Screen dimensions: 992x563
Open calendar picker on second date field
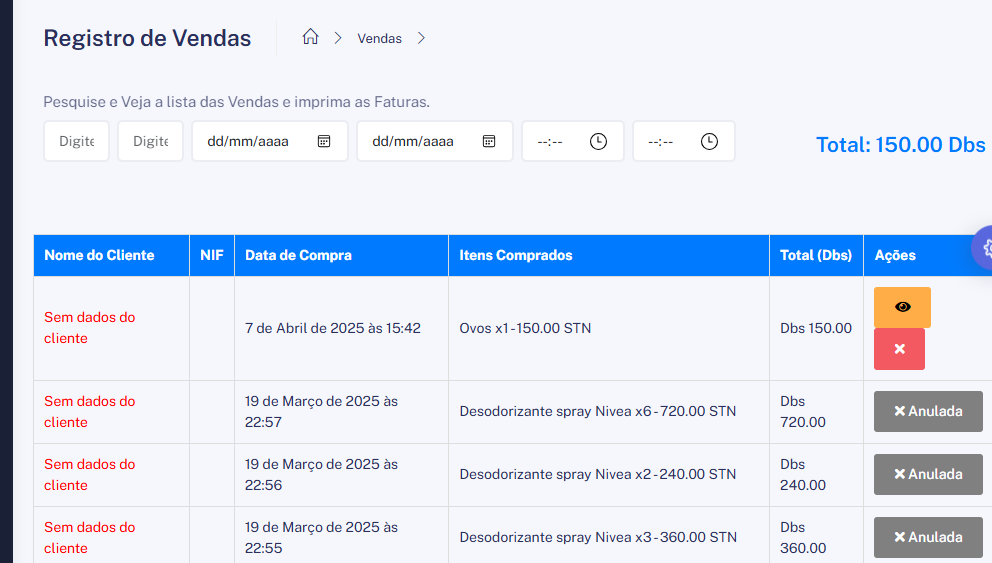(489, 141)
